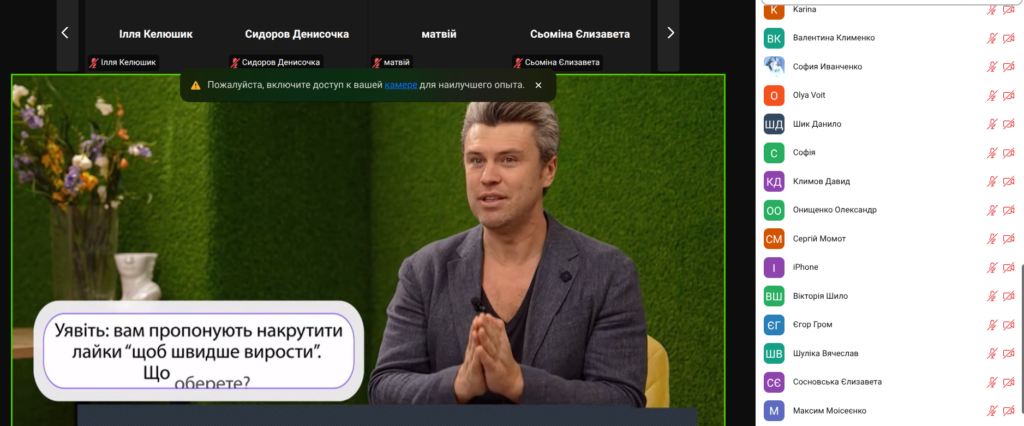
Task: Show next participants with the right arrow
Action: pos(670,33)
